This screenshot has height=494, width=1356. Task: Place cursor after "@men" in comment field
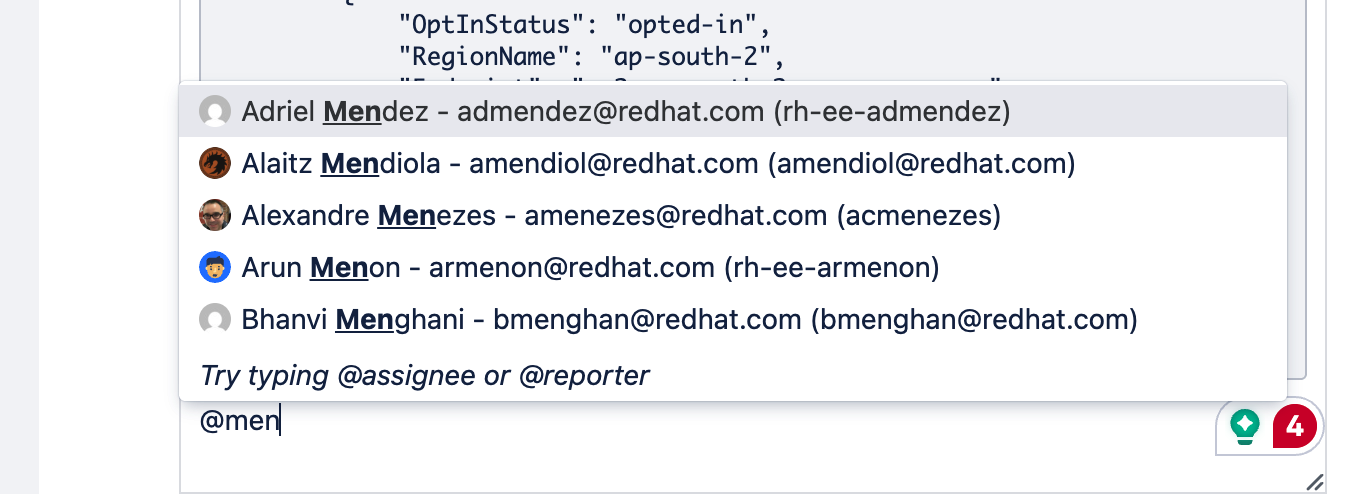pos(280,422)
